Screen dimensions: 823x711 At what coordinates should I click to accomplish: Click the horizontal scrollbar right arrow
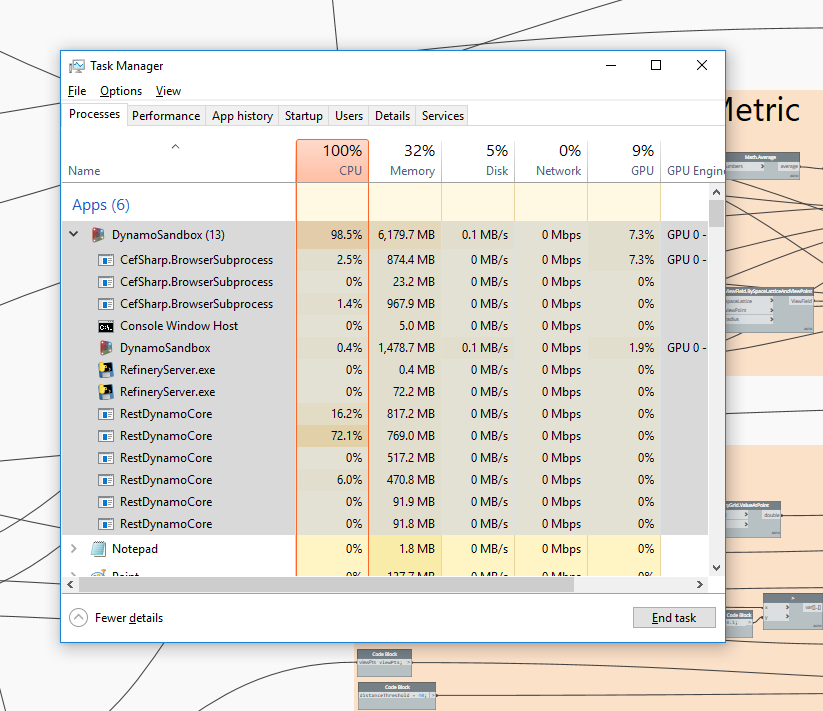point(700,583)
